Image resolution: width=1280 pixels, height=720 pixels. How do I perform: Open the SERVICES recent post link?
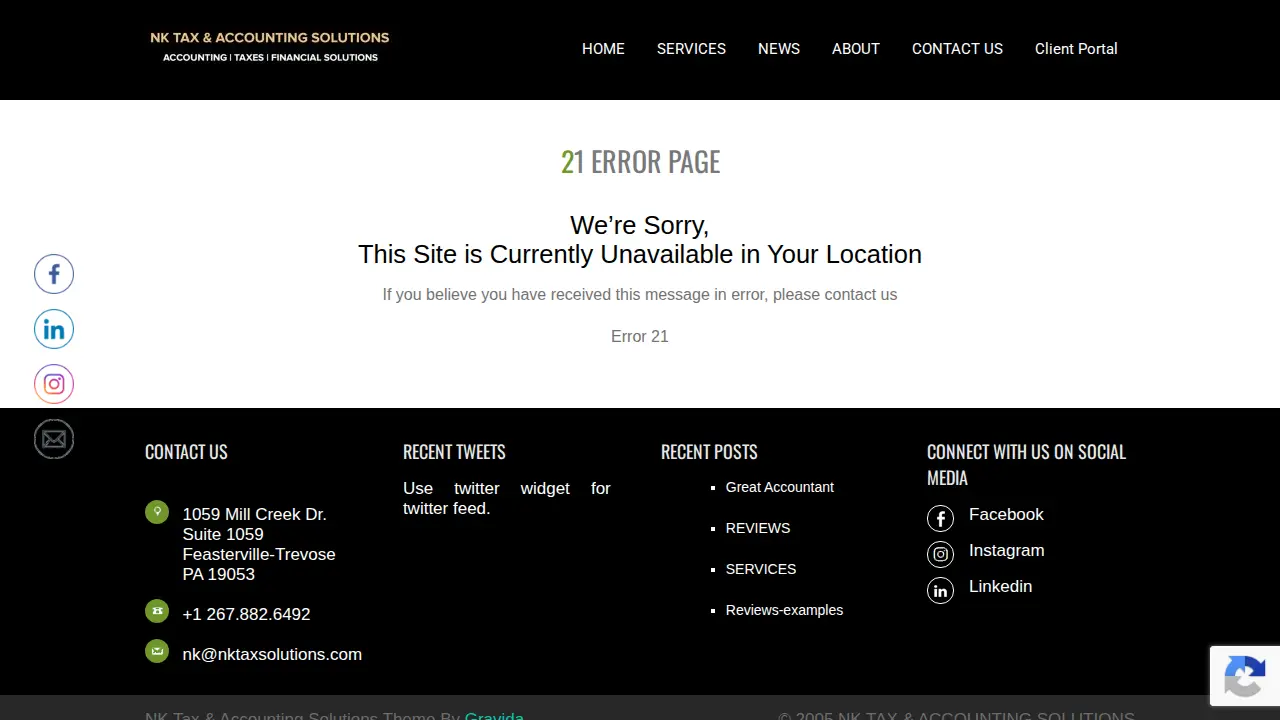(761, 569)
